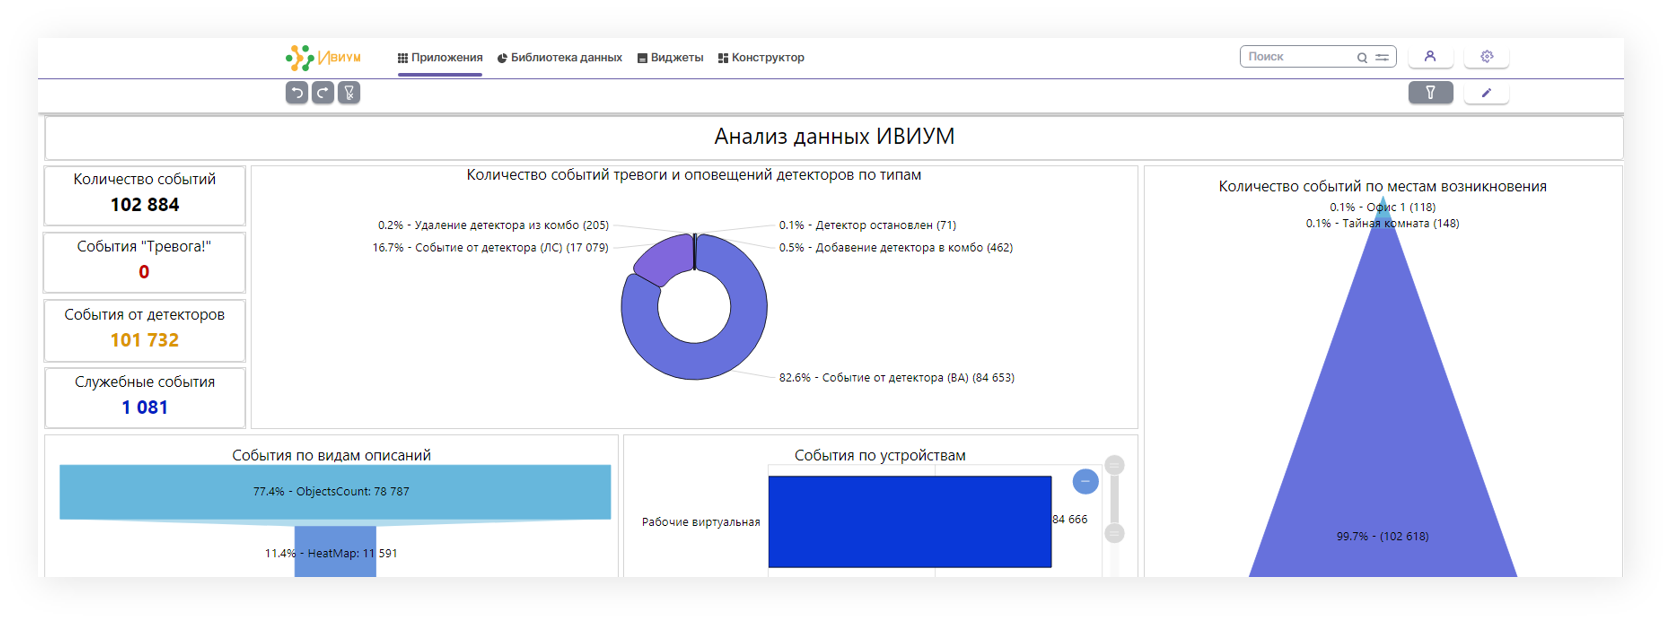Click the Рабочие виртуальная axis label
Screen dimensions: 1669x622
(701, 522)
